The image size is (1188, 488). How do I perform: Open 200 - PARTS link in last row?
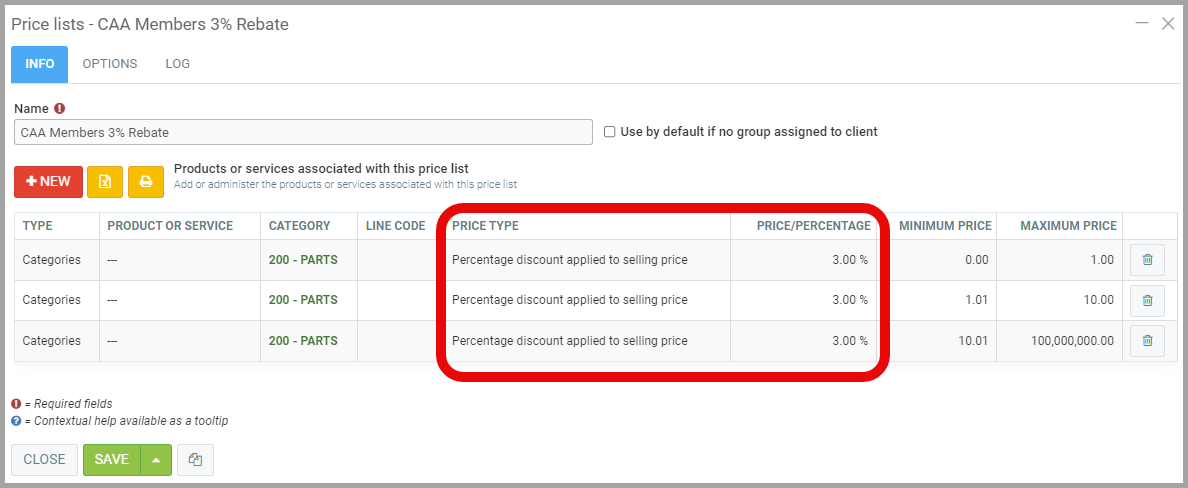tap(303, 341)
